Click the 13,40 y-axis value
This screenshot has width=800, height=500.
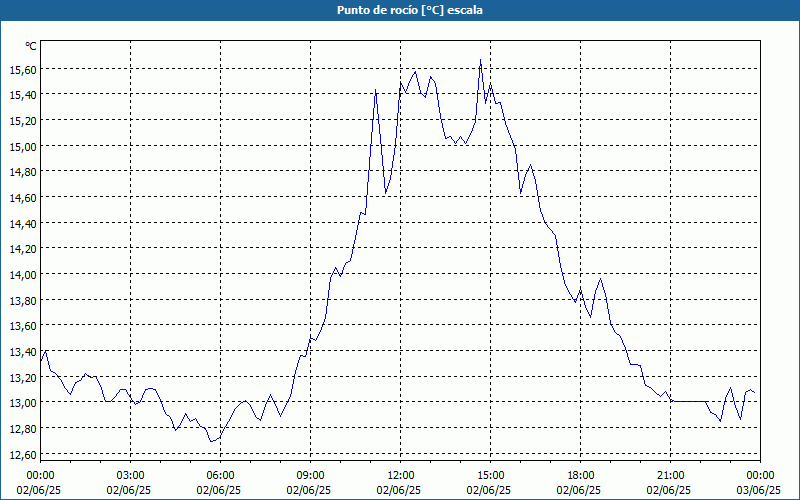click(23, 352)
